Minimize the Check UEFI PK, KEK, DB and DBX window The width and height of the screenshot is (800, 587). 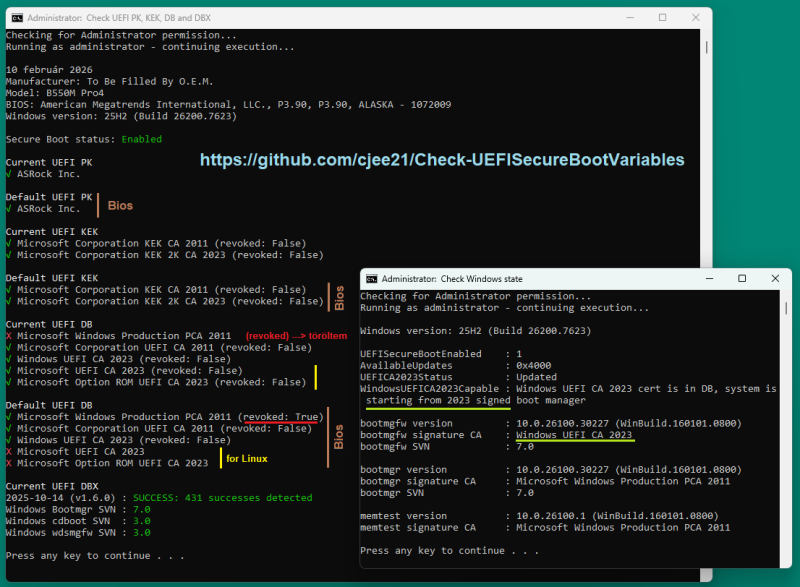tap(630, 17)
